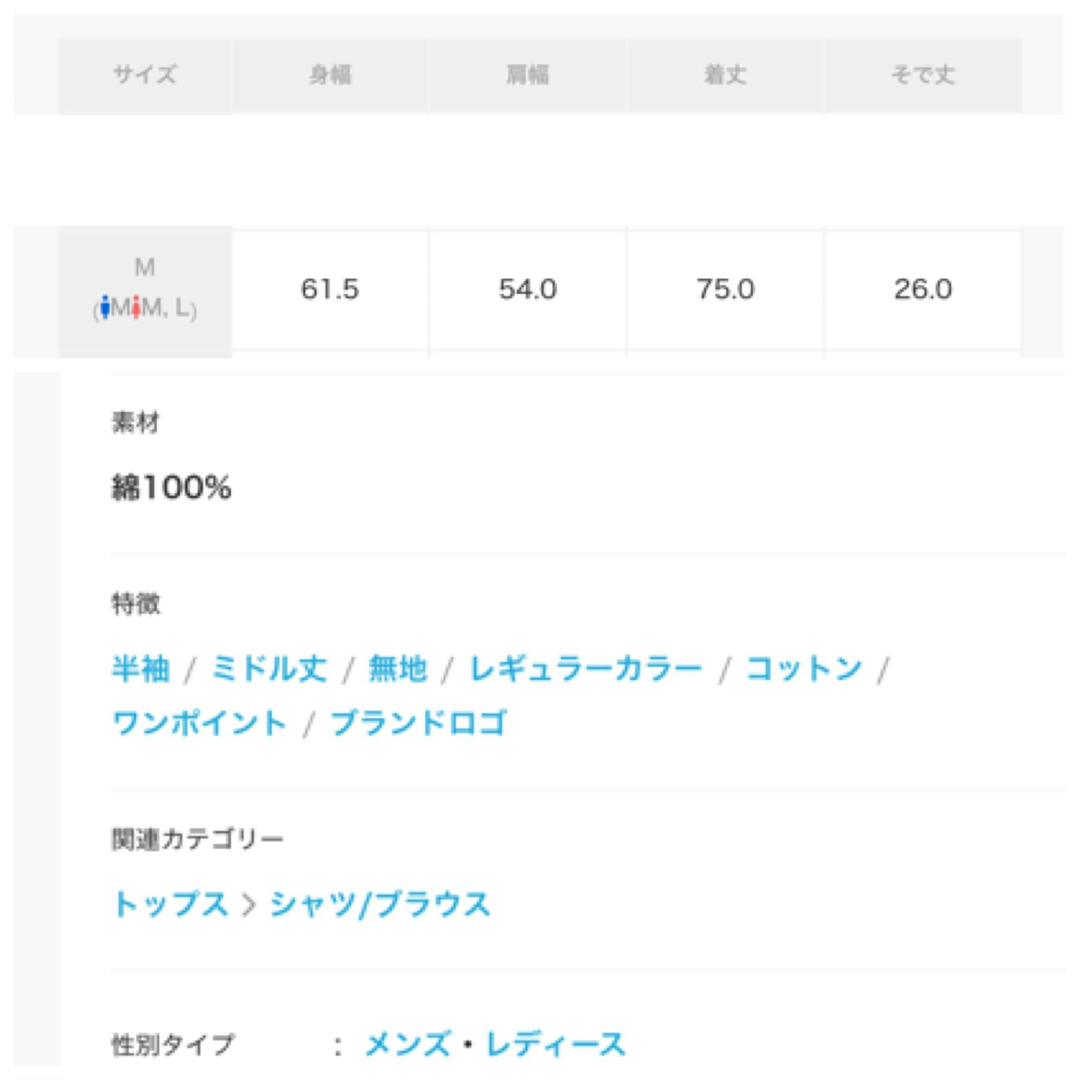Image resolution: width=1080 pixels, height=1080 pixels.
Task: Click the blue male figure icon
Action: tap(105, 307)
